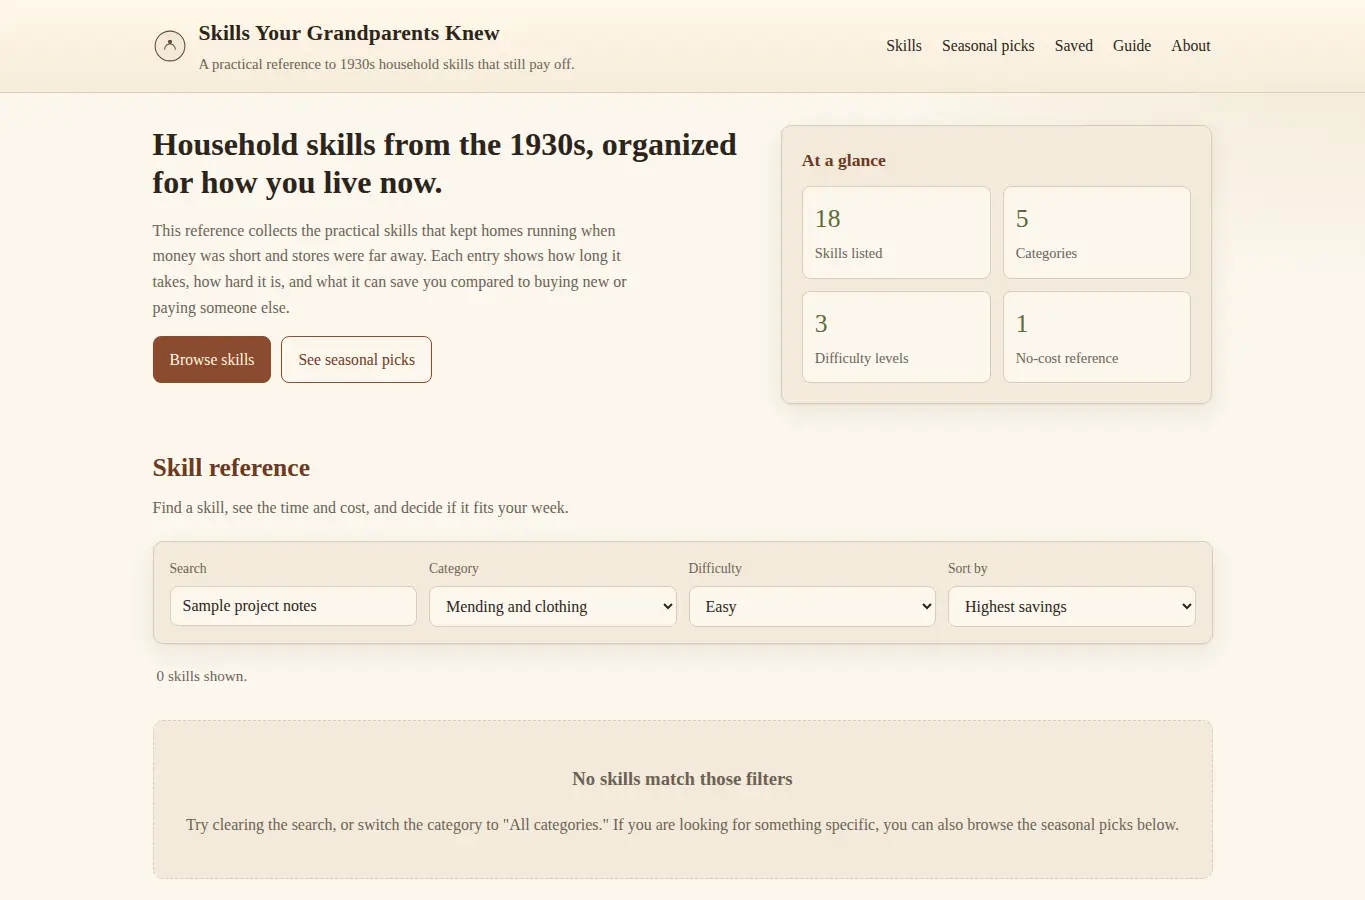This screenshot has height=900, width=1365.
Task: Click the '0 skills shown.' status text
Action: 202,676
